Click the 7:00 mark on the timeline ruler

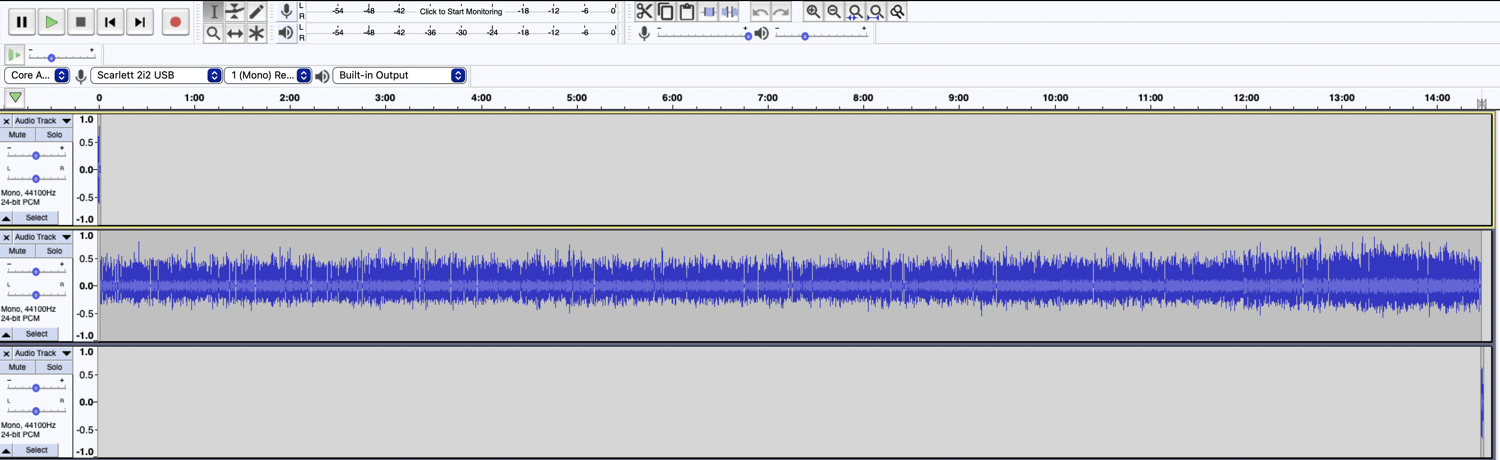point(767,98)
